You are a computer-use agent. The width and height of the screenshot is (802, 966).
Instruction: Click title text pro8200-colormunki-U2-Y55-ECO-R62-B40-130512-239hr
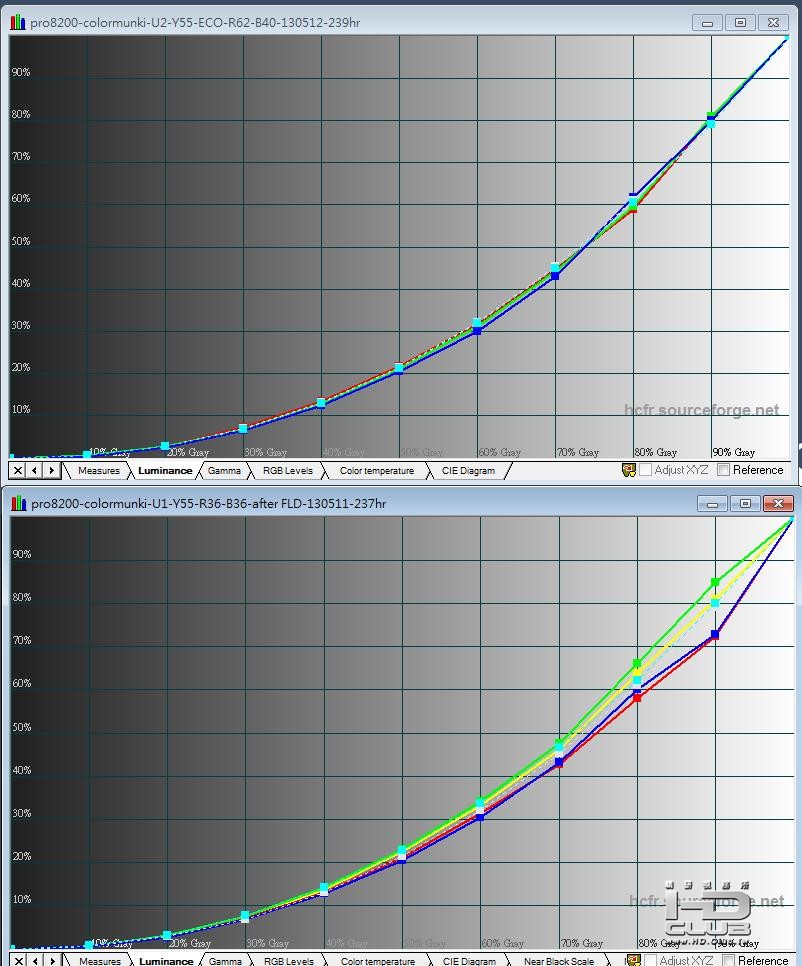(195, 23)
